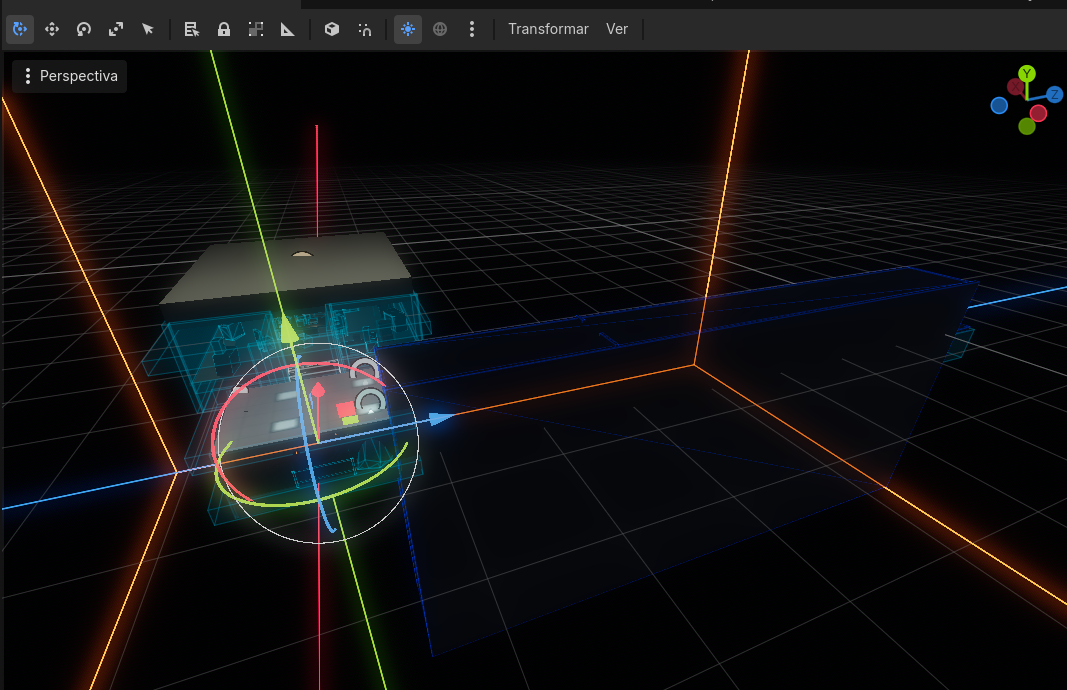Select the Rotate mode tool
The image size is (1067, 690).
pos(84,29)
